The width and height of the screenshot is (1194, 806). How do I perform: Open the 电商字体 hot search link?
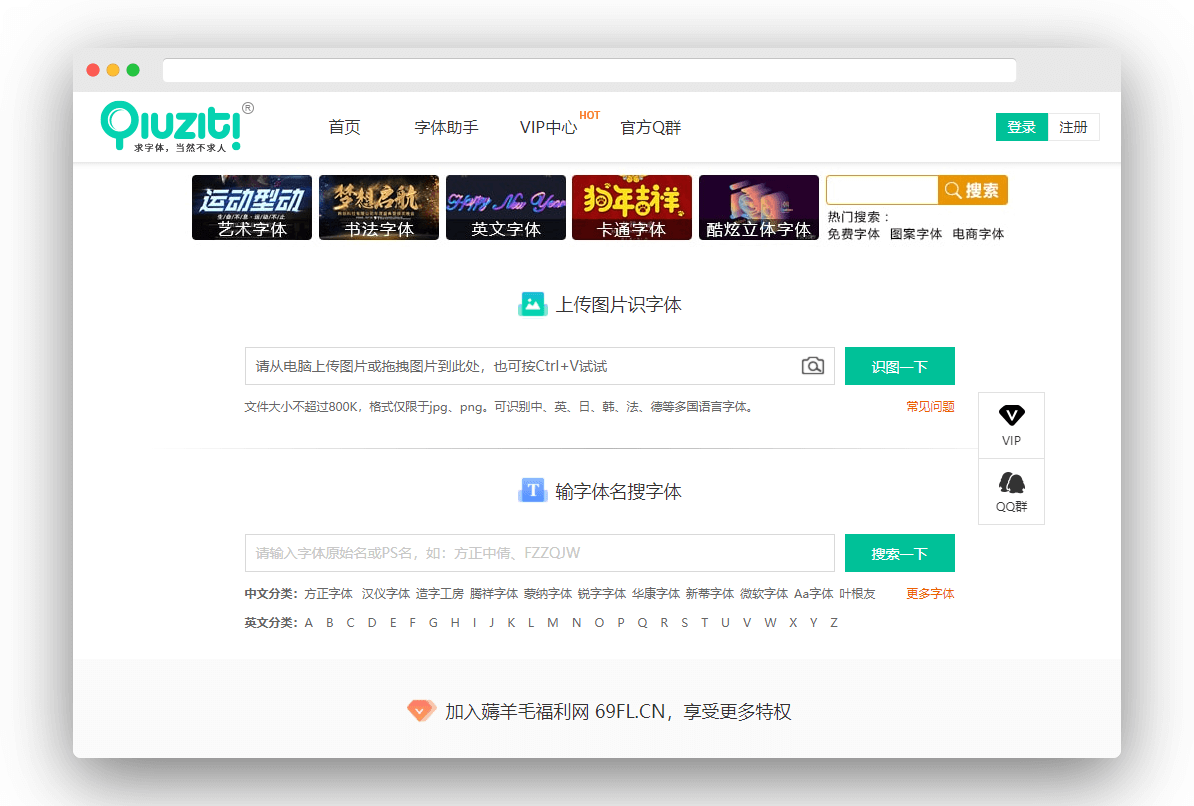[x=979, y=234]
